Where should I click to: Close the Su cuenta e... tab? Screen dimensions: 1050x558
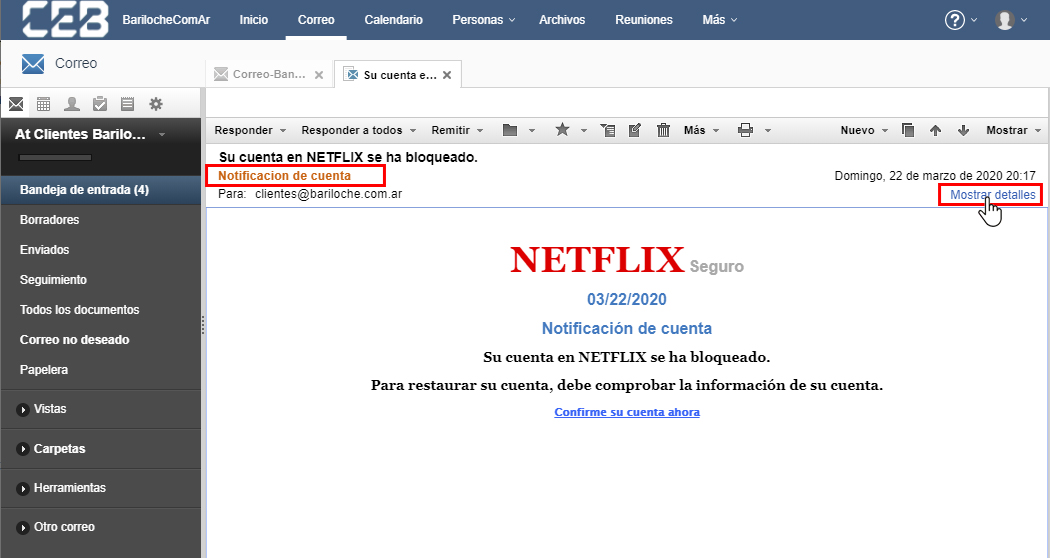pyautogui.click(x=447, y=75)
